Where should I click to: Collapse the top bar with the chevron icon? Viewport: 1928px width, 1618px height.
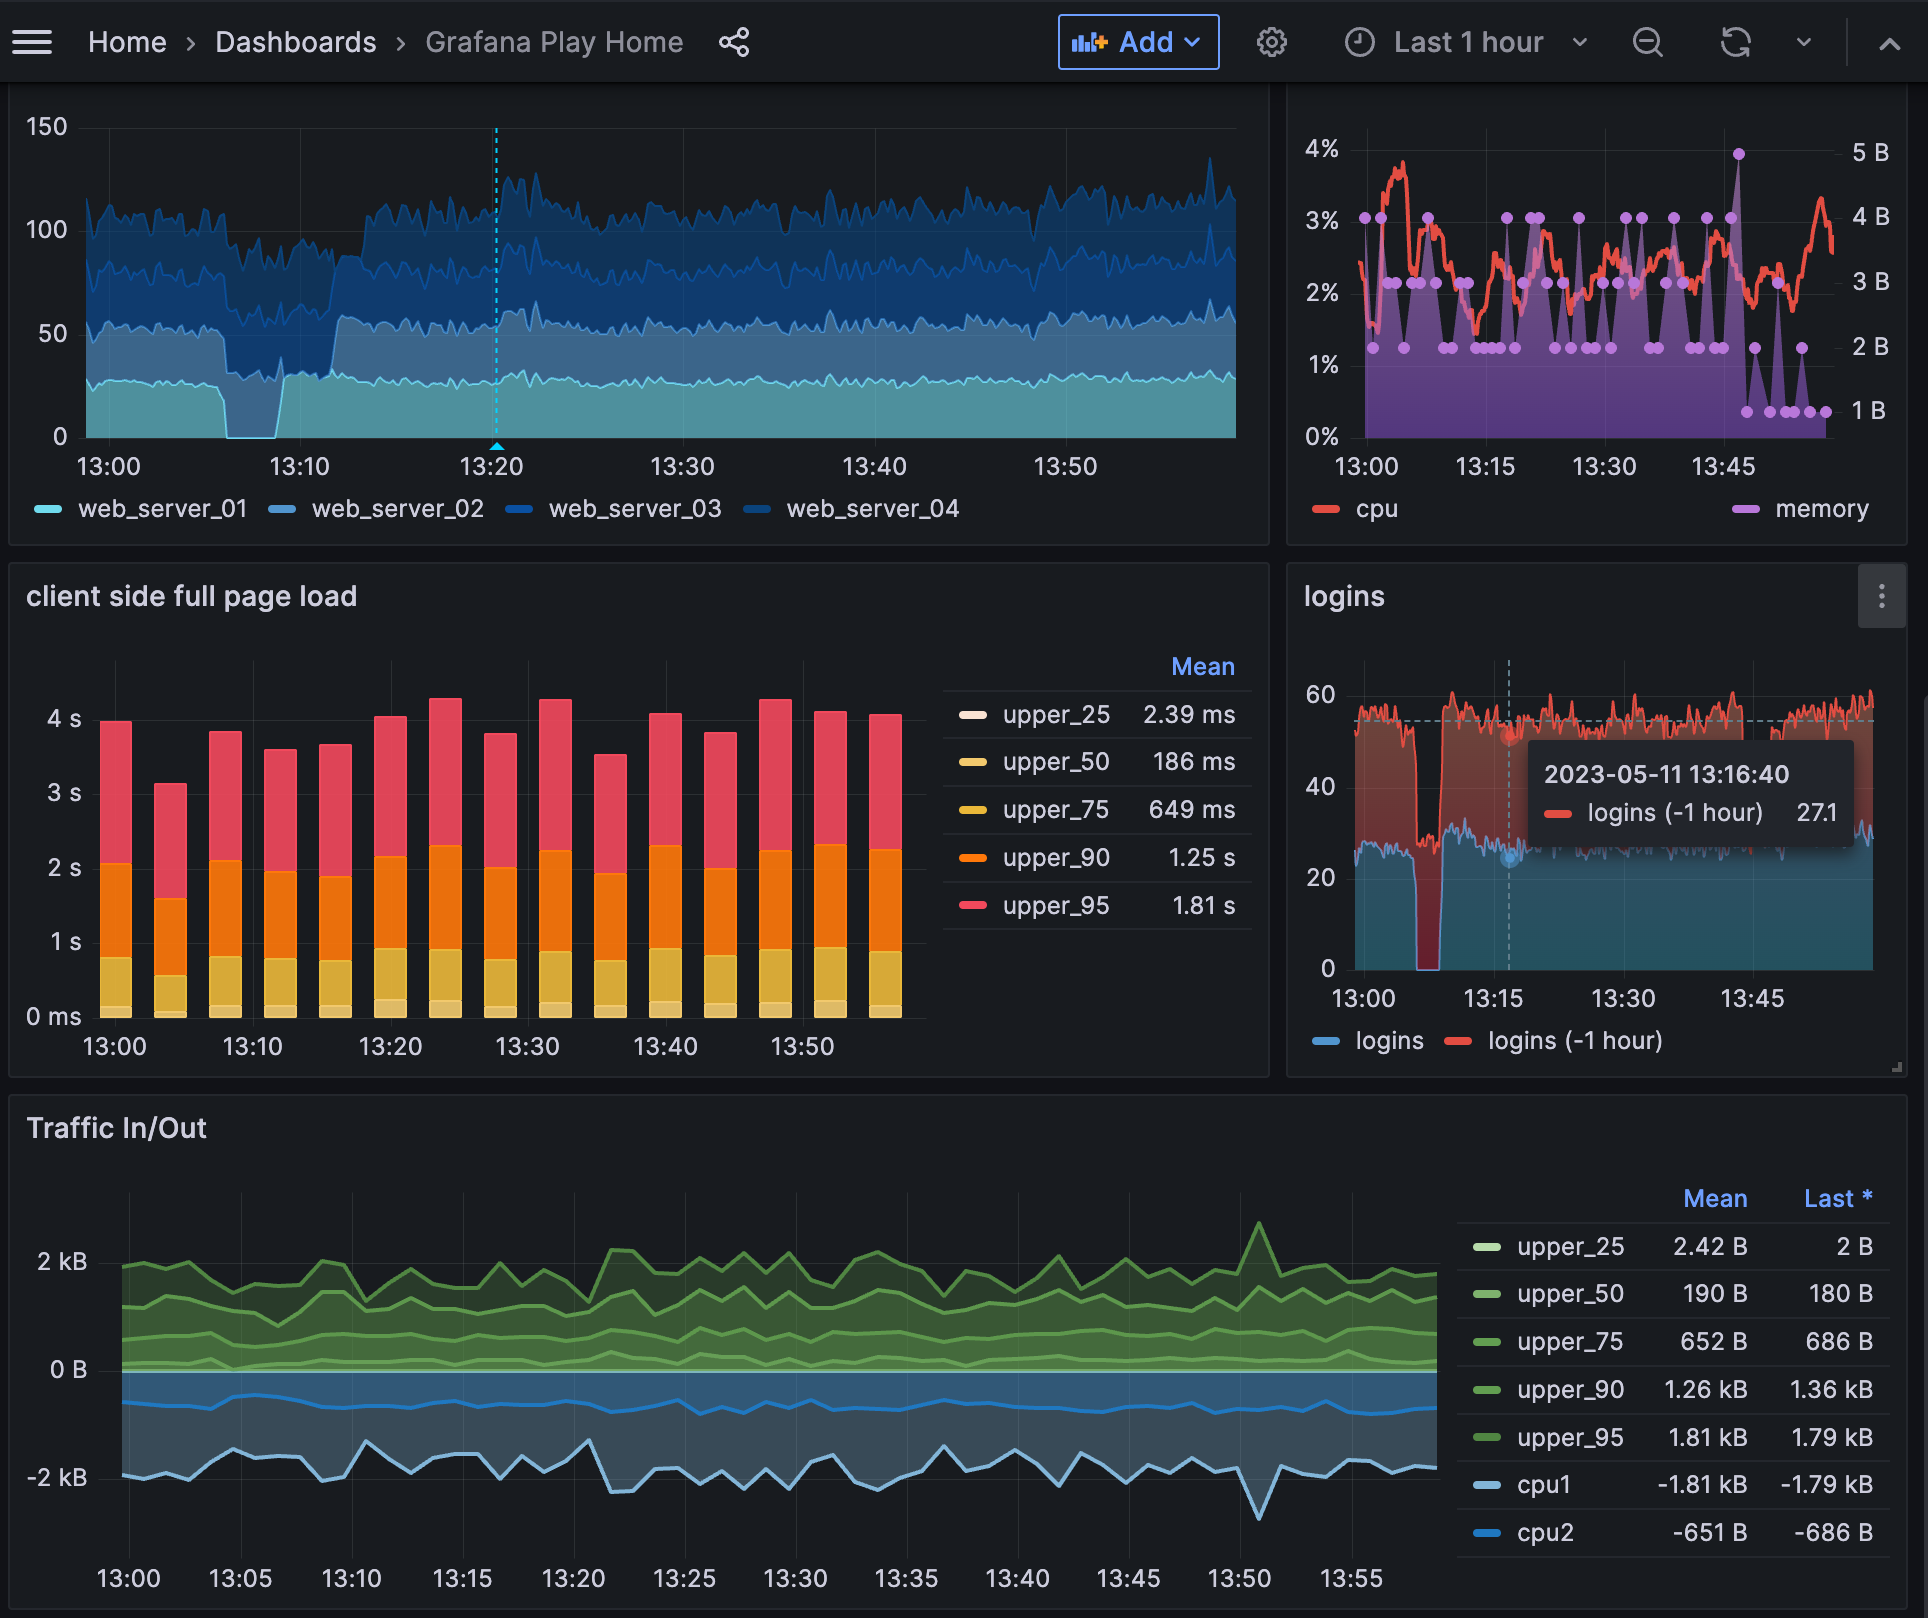pyautogui.click(x=1890, y=42)
